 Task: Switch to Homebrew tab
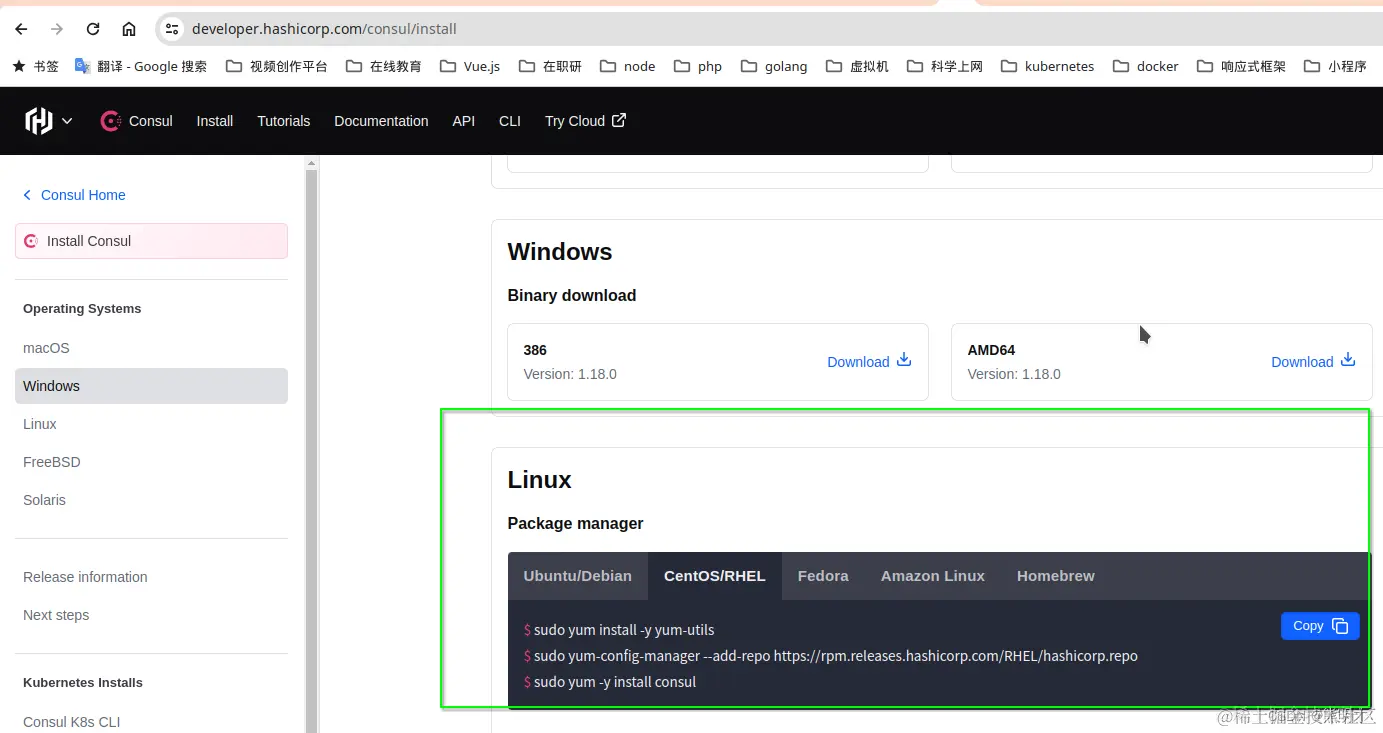(x=1056, y=576)
